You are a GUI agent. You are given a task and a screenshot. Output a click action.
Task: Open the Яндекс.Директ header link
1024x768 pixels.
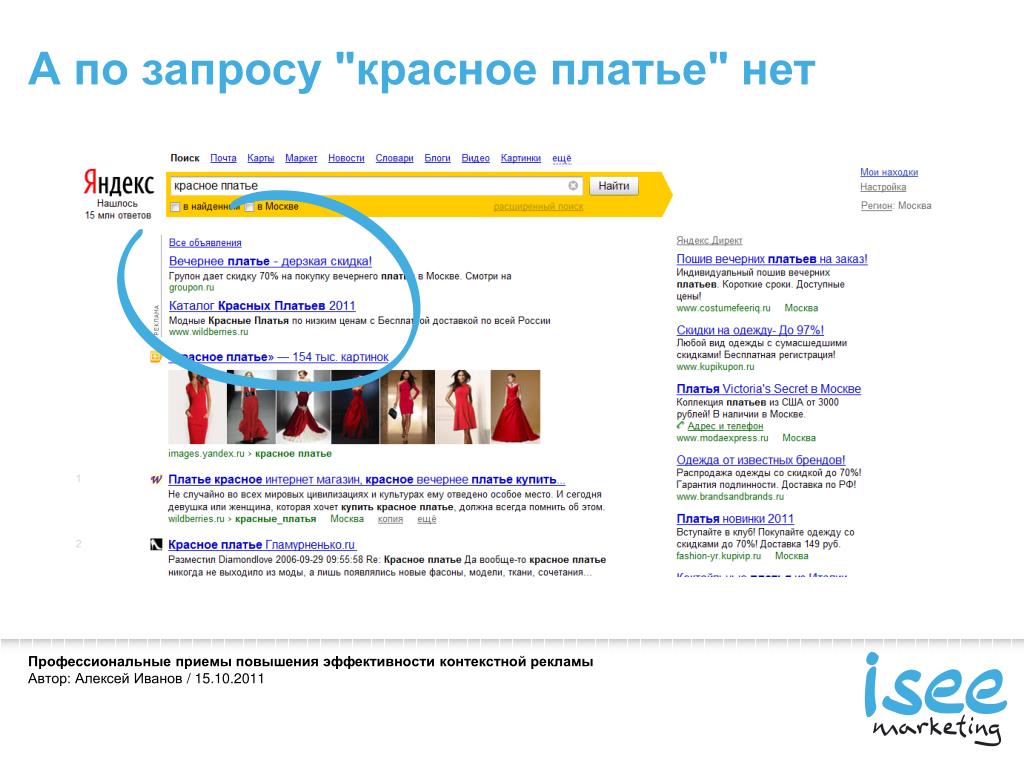709,240
